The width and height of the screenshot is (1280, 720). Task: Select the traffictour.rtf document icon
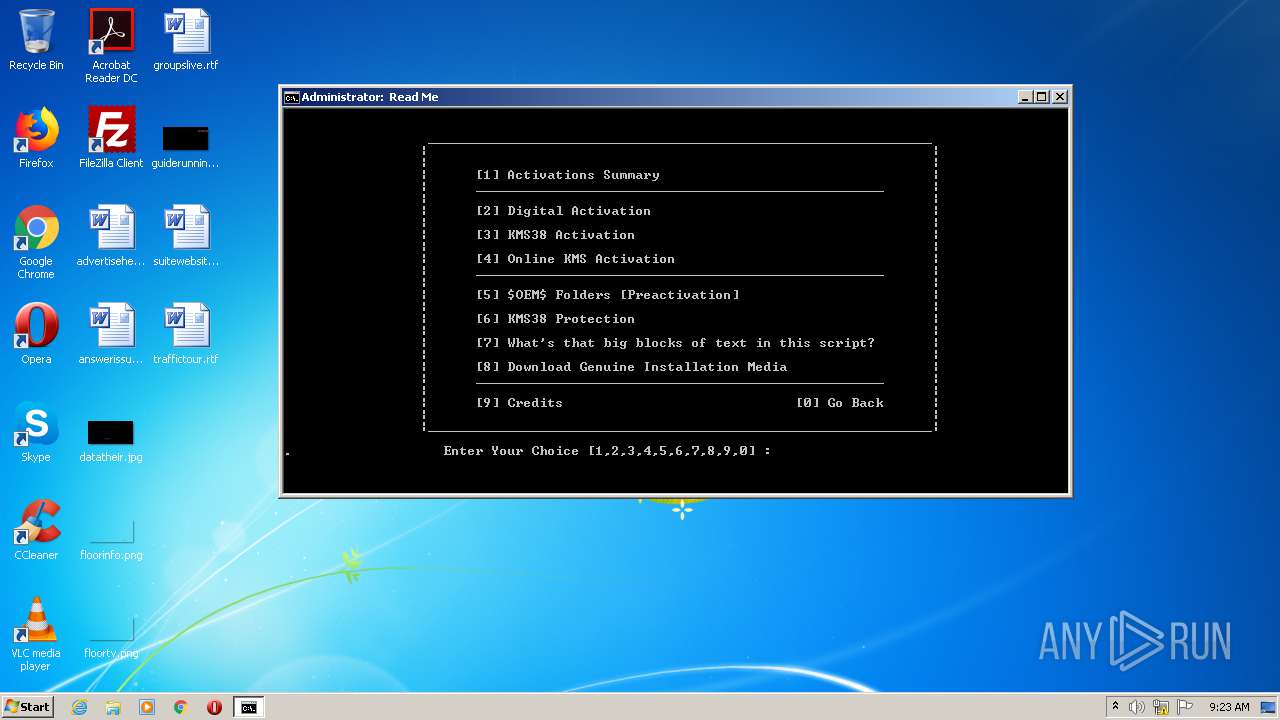pyautogui.click(x=186, y=335)
